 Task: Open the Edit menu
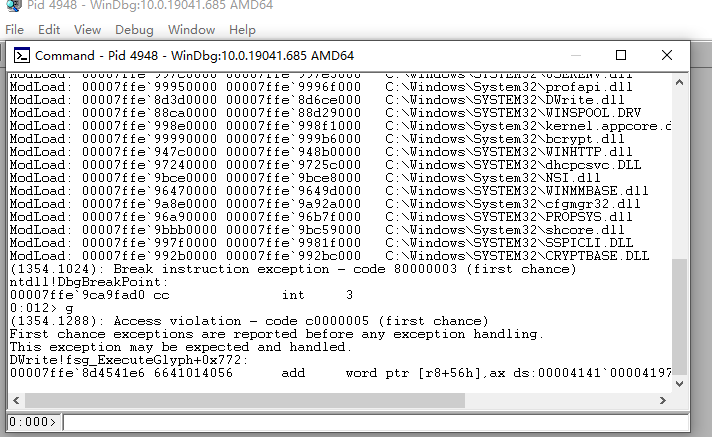49,30
